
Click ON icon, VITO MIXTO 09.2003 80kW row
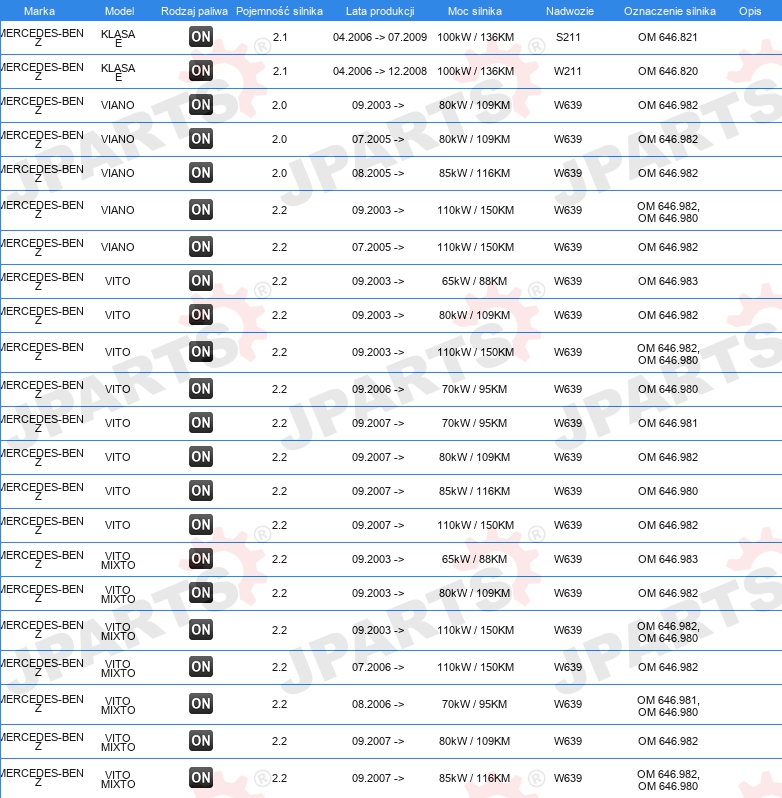[200, 593]
